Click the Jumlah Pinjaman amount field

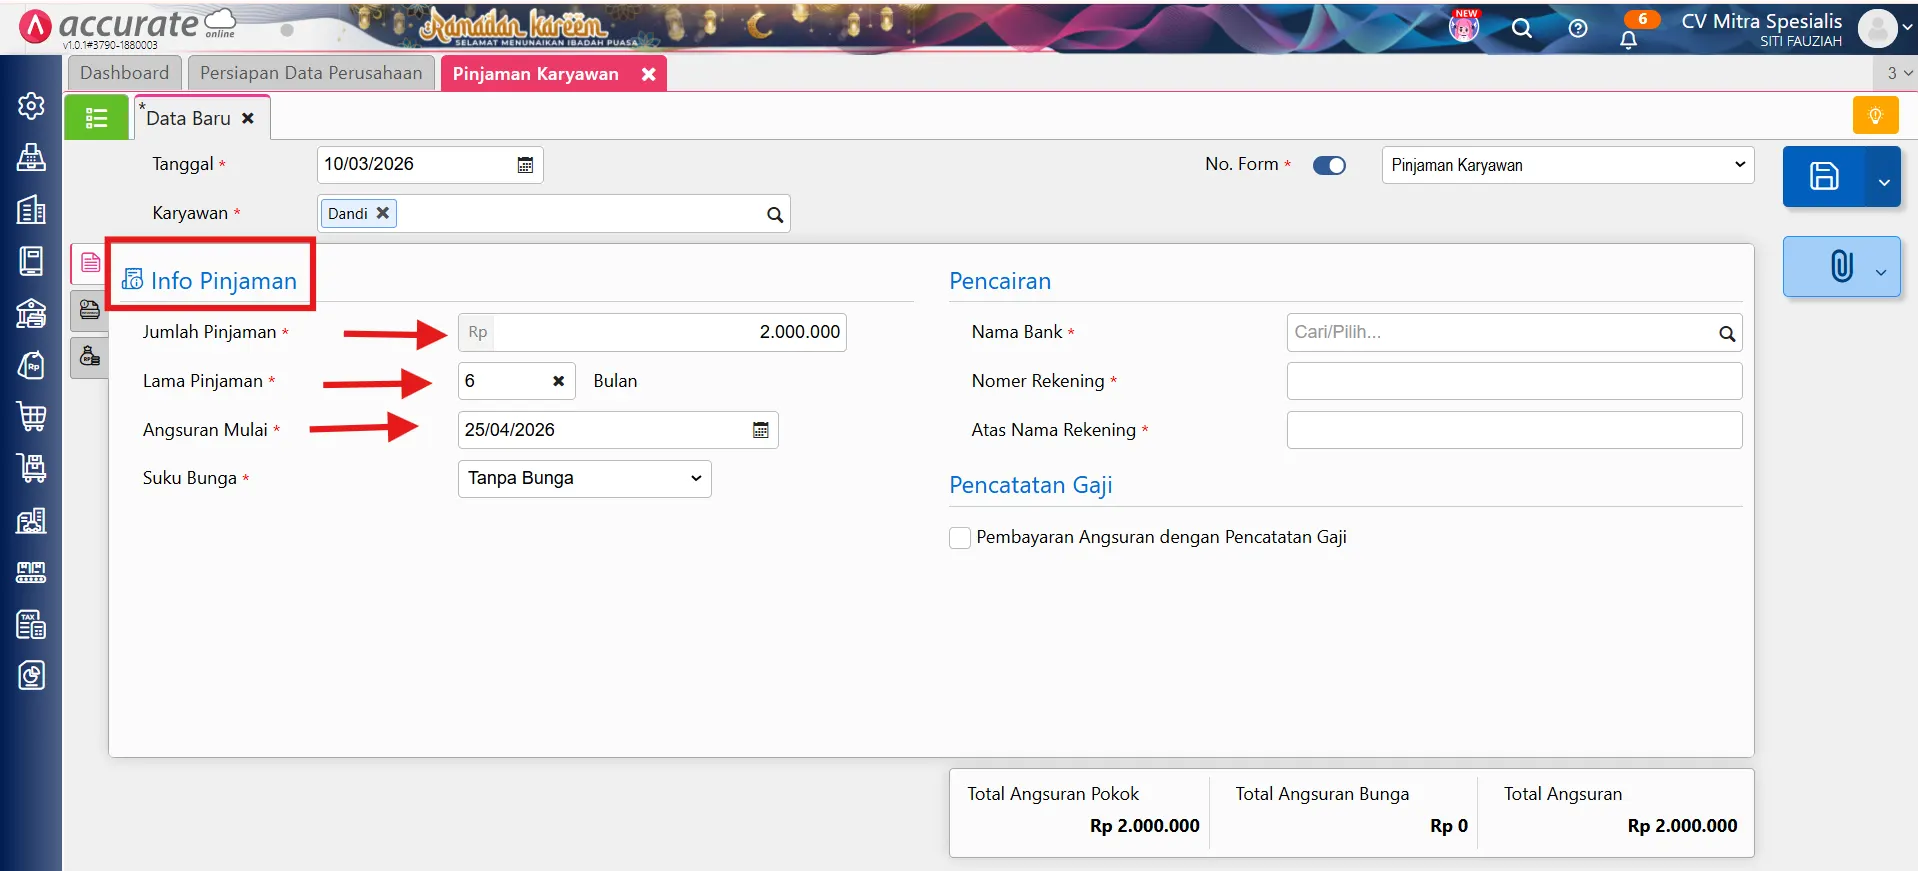(x=652, y=332)
